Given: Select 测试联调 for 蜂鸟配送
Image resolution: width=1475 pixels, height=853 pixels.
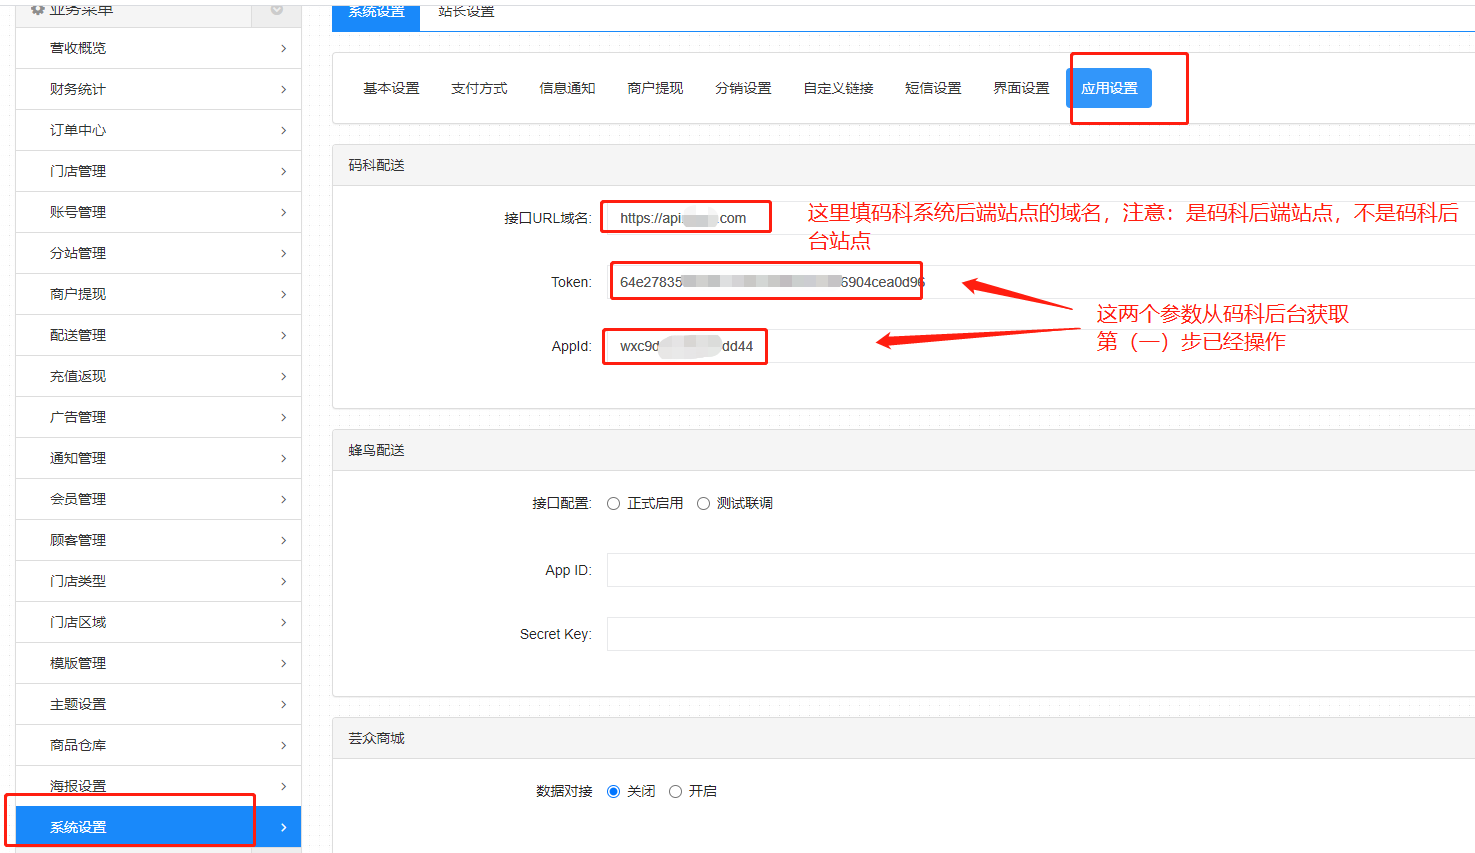Looking at the screenshot, I should pyautogui.click(x=704, y=503).
